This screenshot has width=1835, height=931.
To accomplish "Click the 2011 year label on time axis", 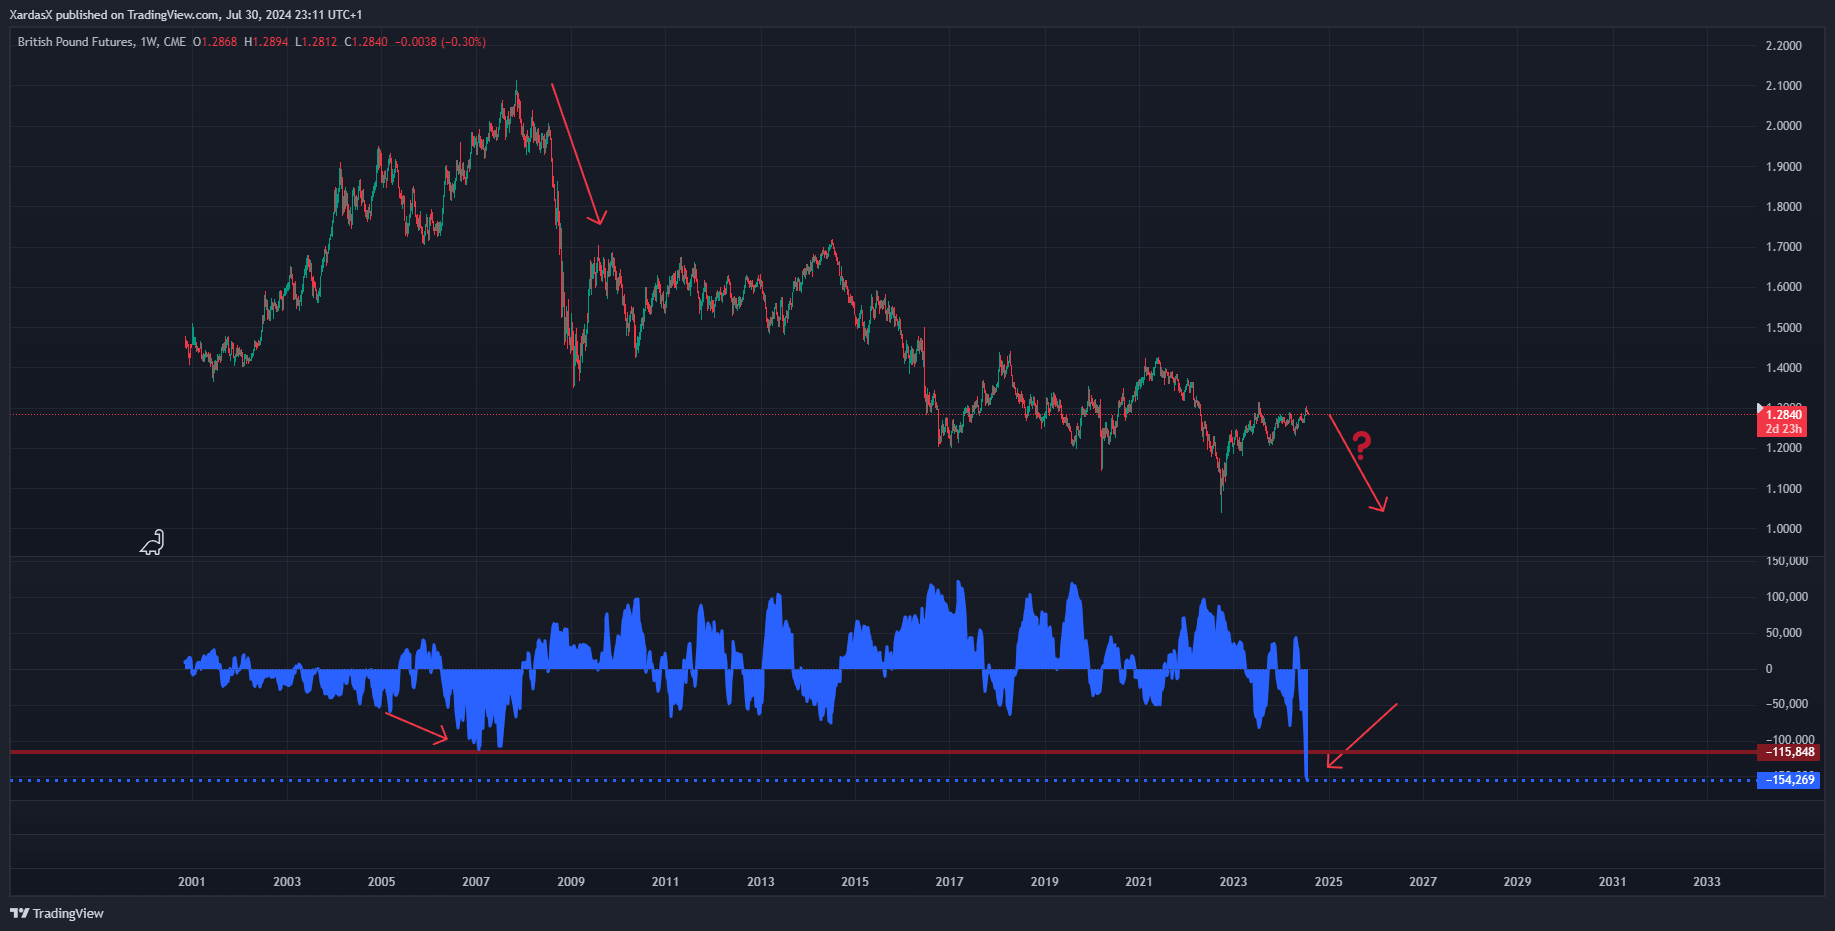I will (665, 882).
